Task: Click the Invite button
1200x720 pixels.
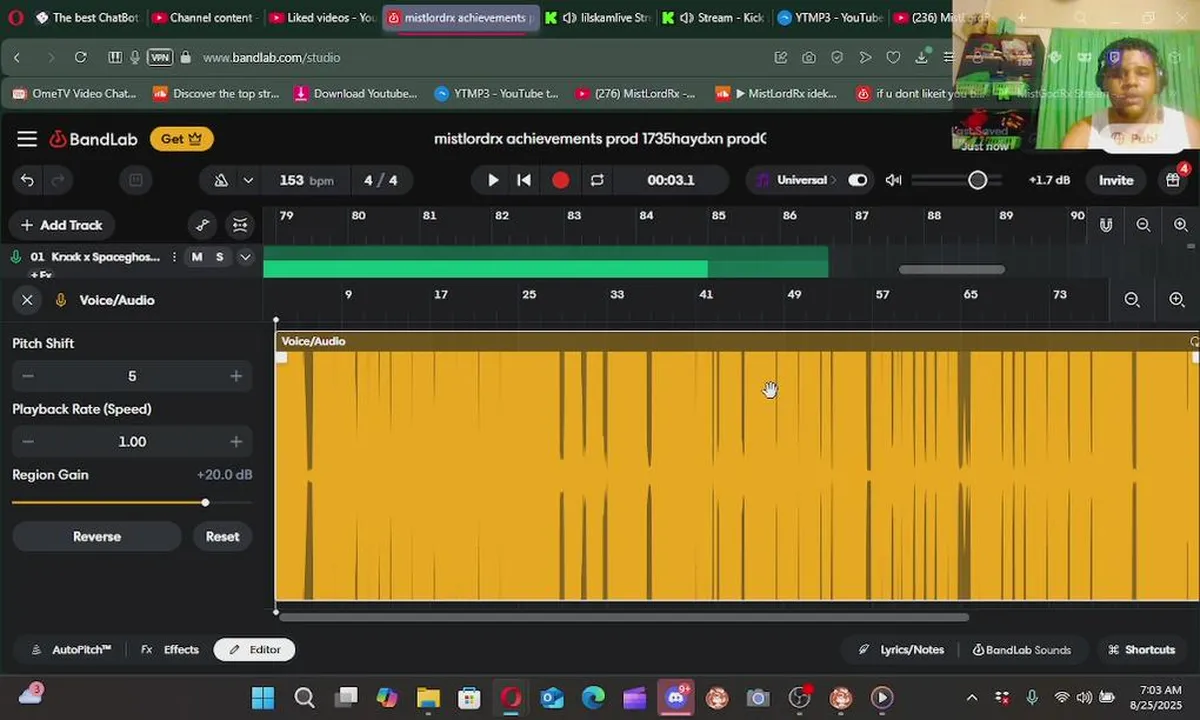Action: (x=1116, y=180)
